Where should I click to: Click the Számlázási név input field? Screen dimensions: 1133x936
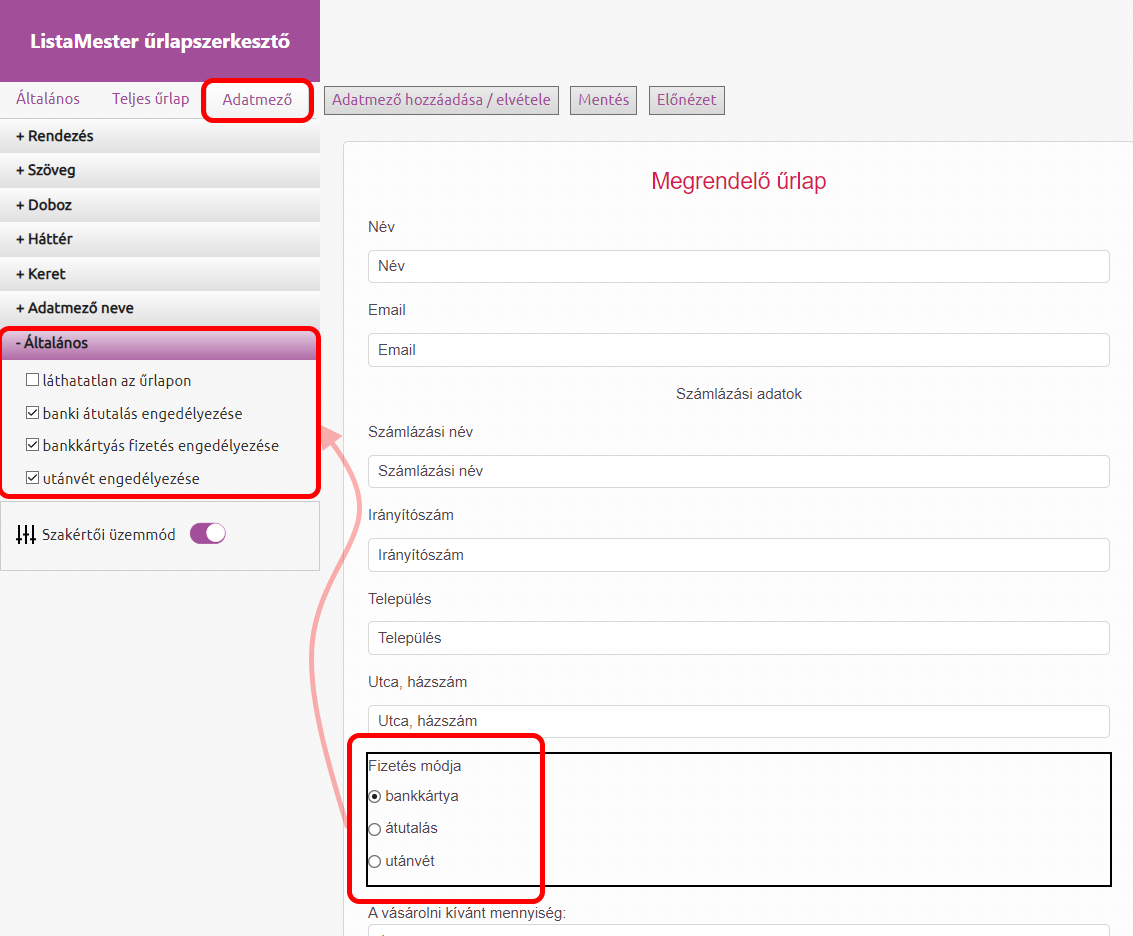pos(738,471)
